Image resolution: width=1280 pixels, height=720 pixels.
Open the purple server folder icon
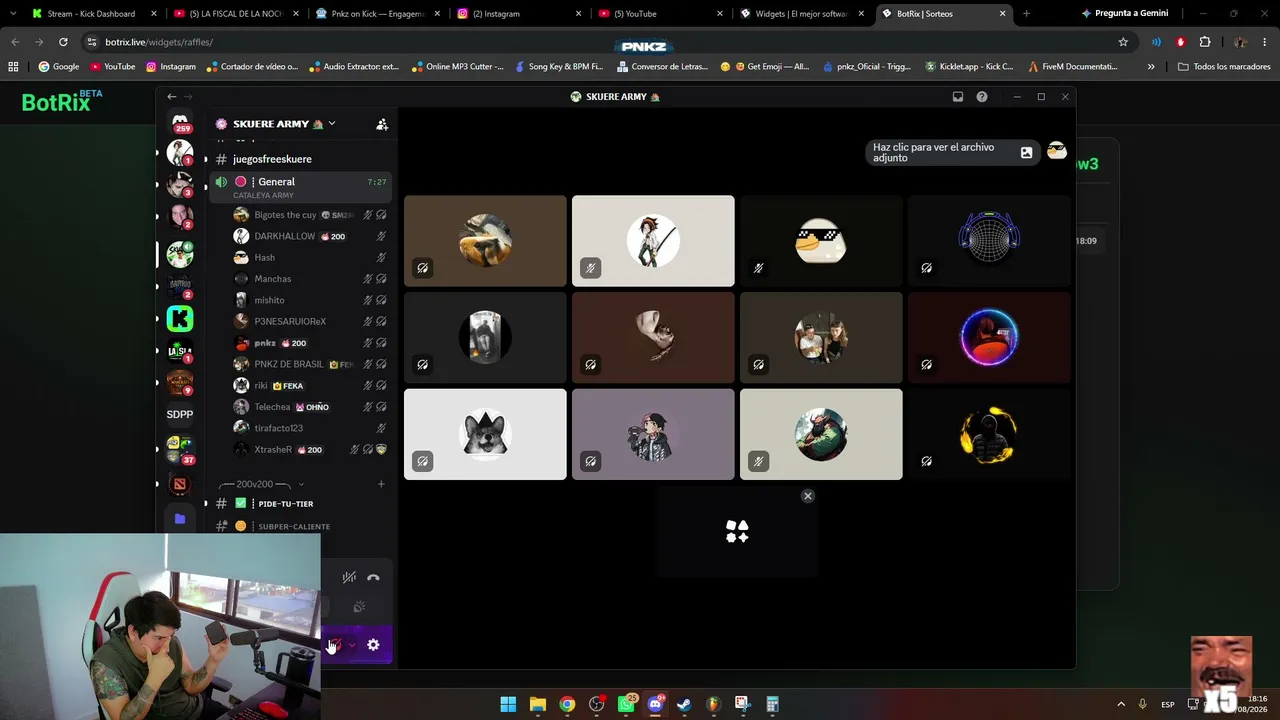(180, 518)
